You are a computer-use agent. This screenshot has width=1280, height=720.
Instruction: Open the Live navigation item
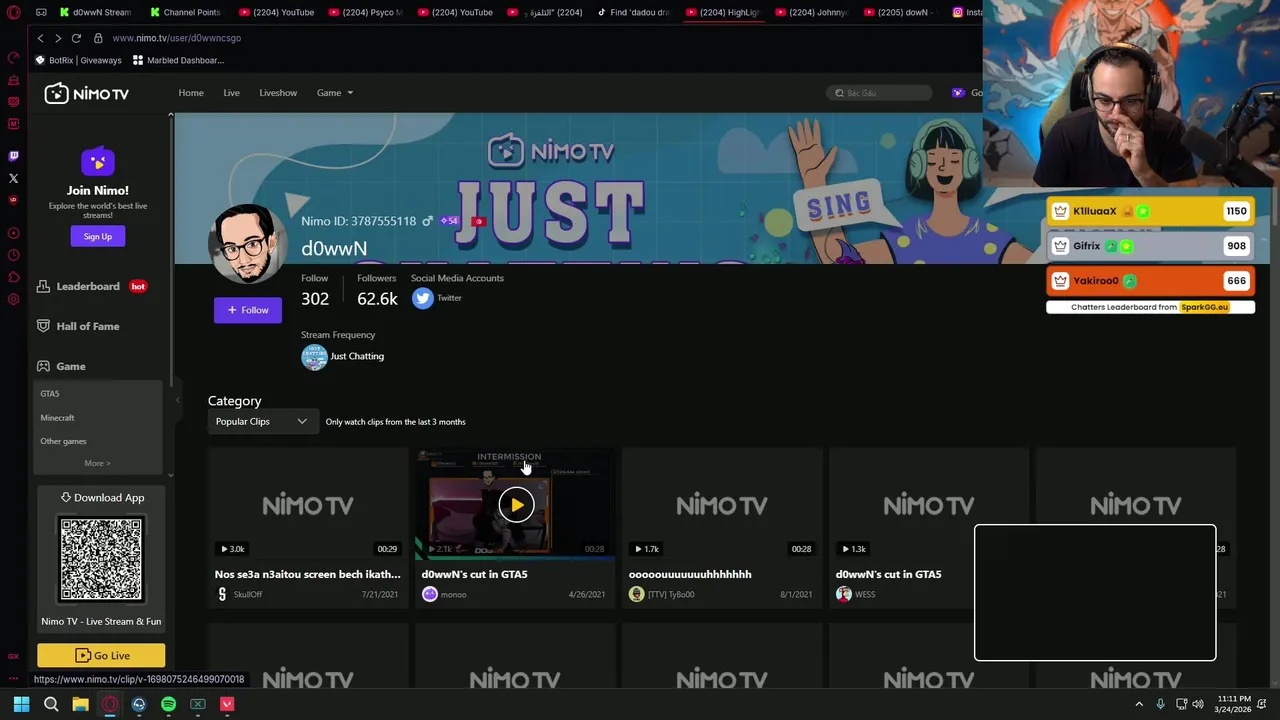231,93
